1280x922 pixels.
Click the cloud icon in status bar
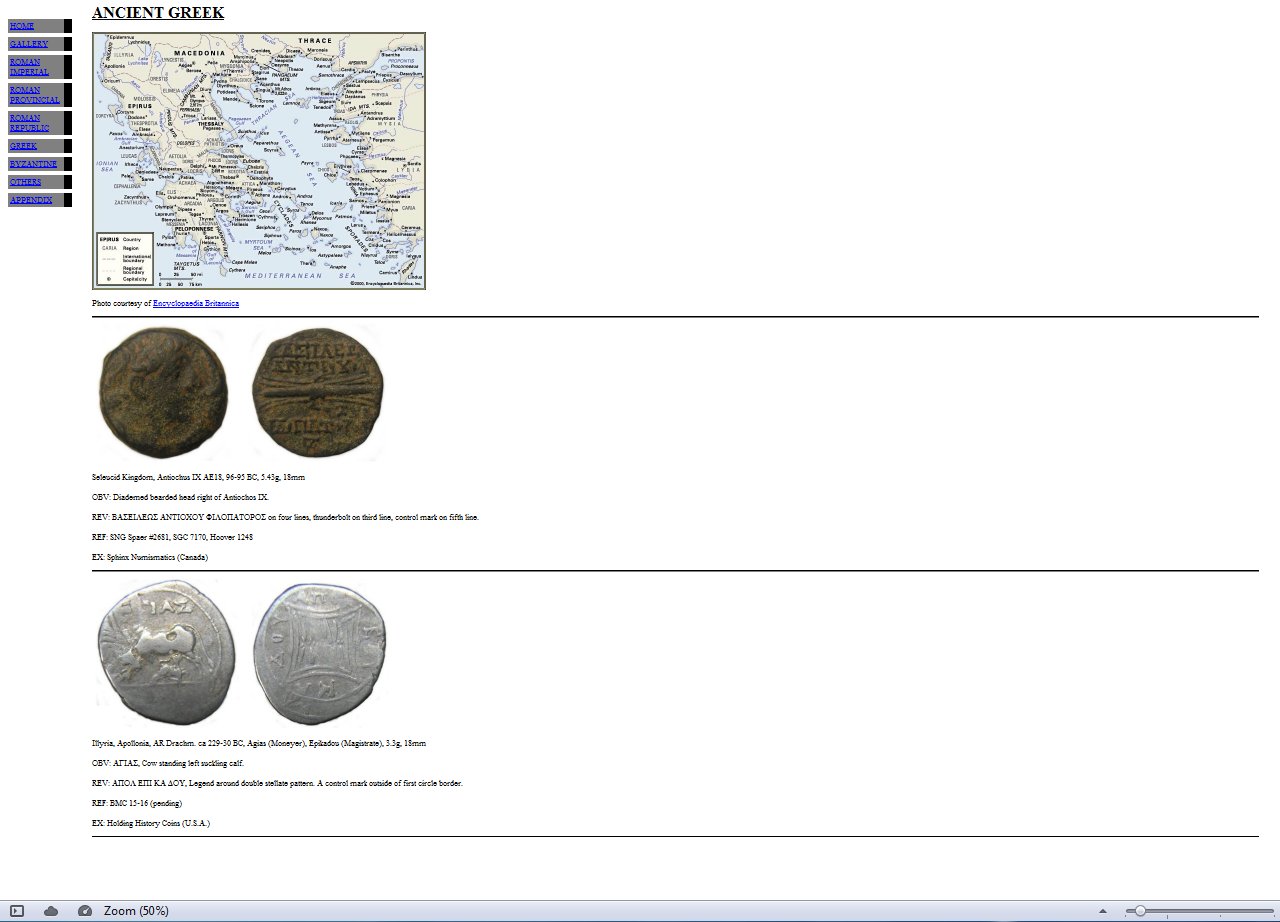click(x=51, y=911)
